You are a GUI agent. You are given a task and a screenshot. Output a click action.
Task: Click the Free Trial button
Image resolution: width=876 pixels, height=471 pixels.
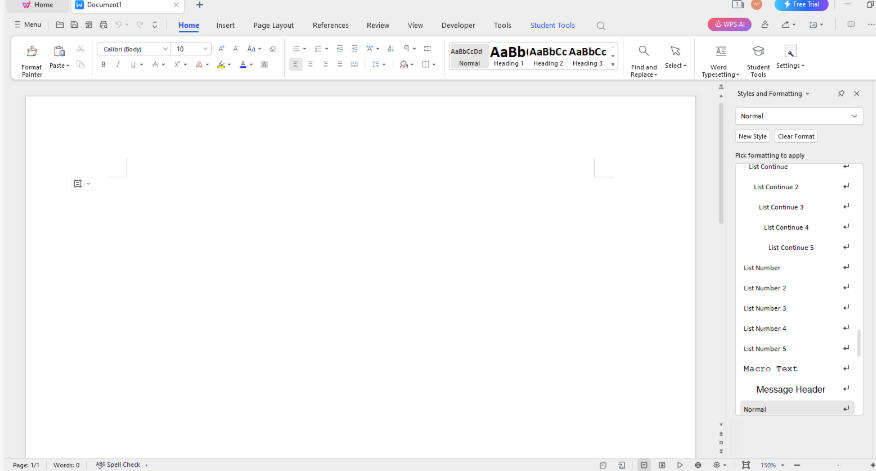tap(801, 4)
